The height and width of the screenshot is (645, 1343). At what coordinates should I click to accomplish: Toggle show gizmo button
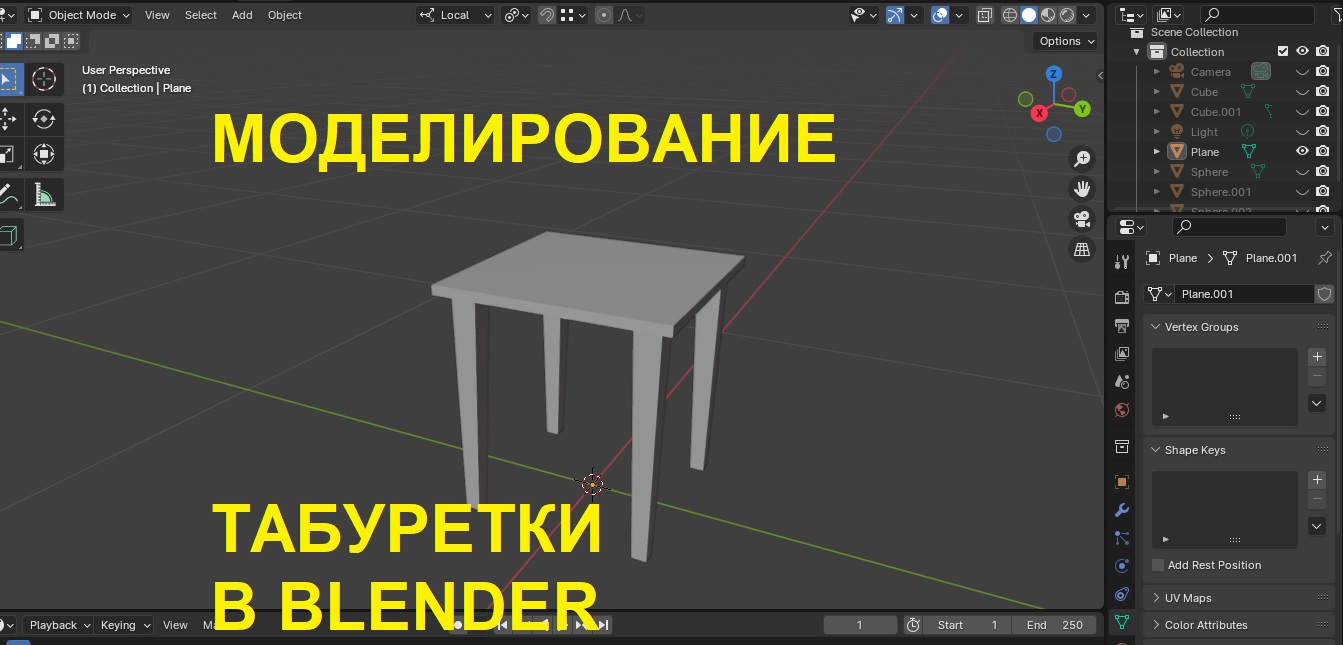tap(895, 15)
